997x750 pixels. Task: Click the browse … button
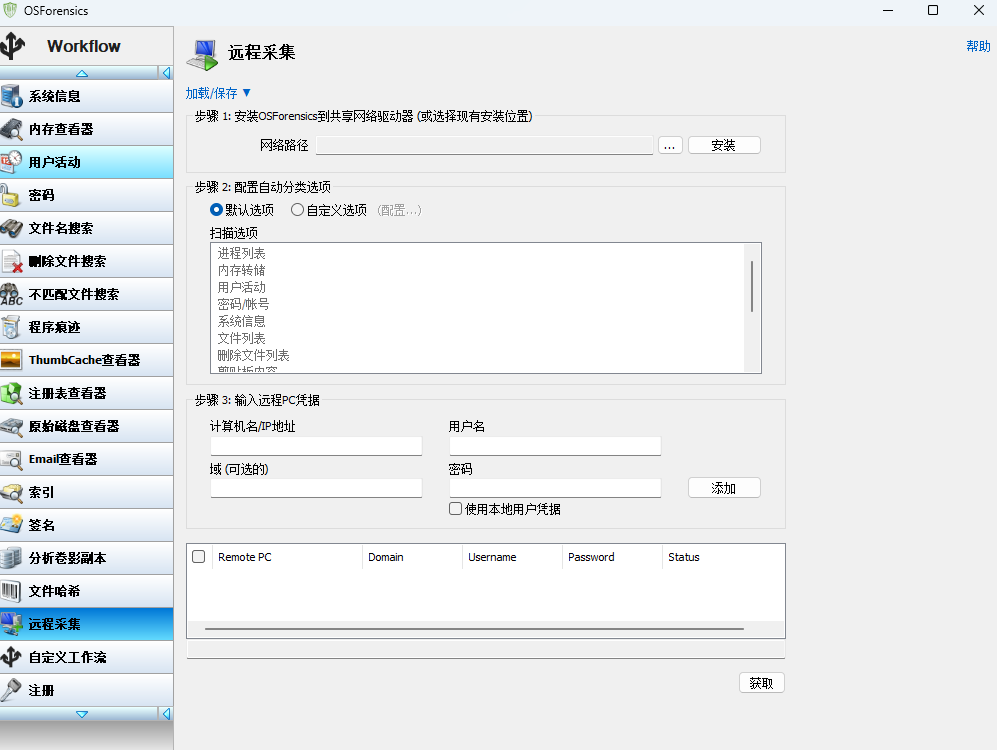tap(670, 145)
